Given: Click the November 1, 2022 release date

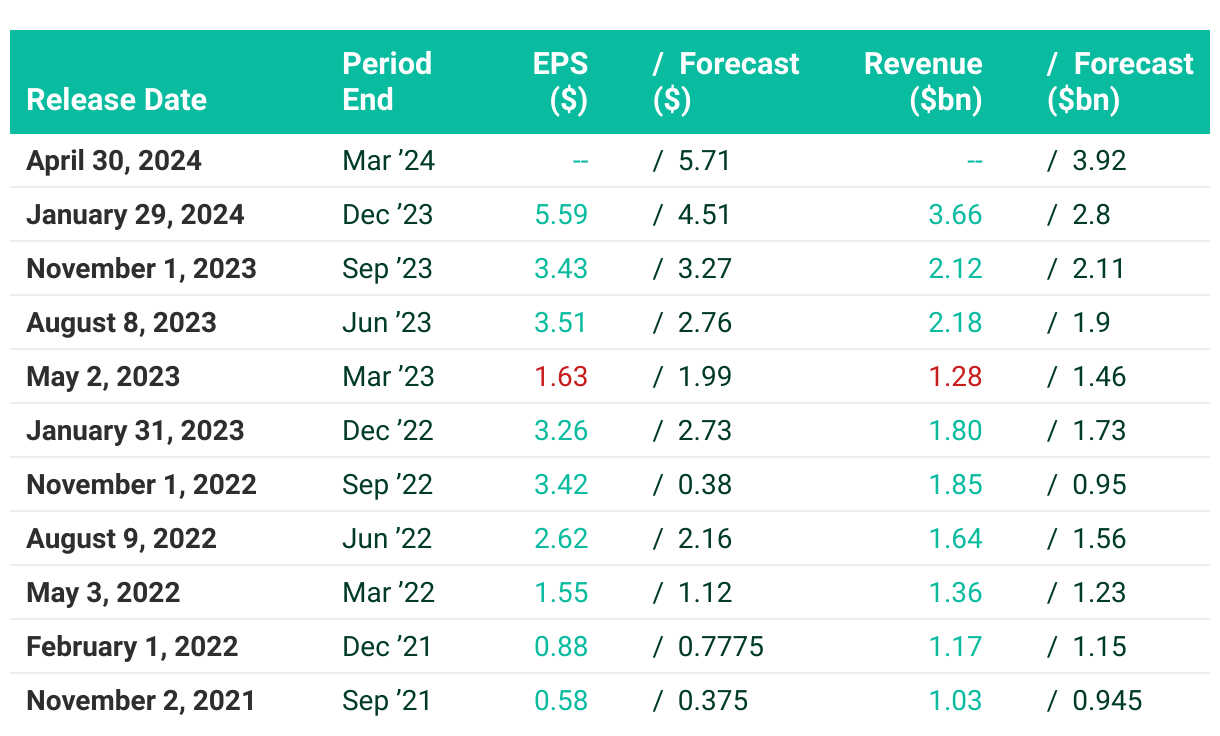Looking at the screenshot, I should 141,485.
